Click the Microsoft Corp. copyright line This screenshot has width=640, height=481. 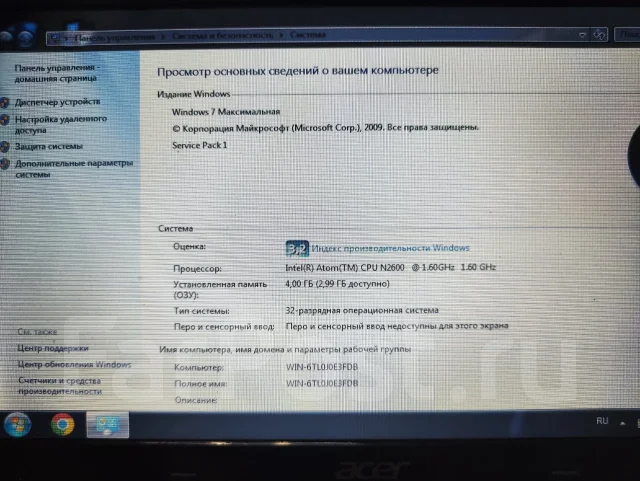pyautogui.click(x=325, y=128)
